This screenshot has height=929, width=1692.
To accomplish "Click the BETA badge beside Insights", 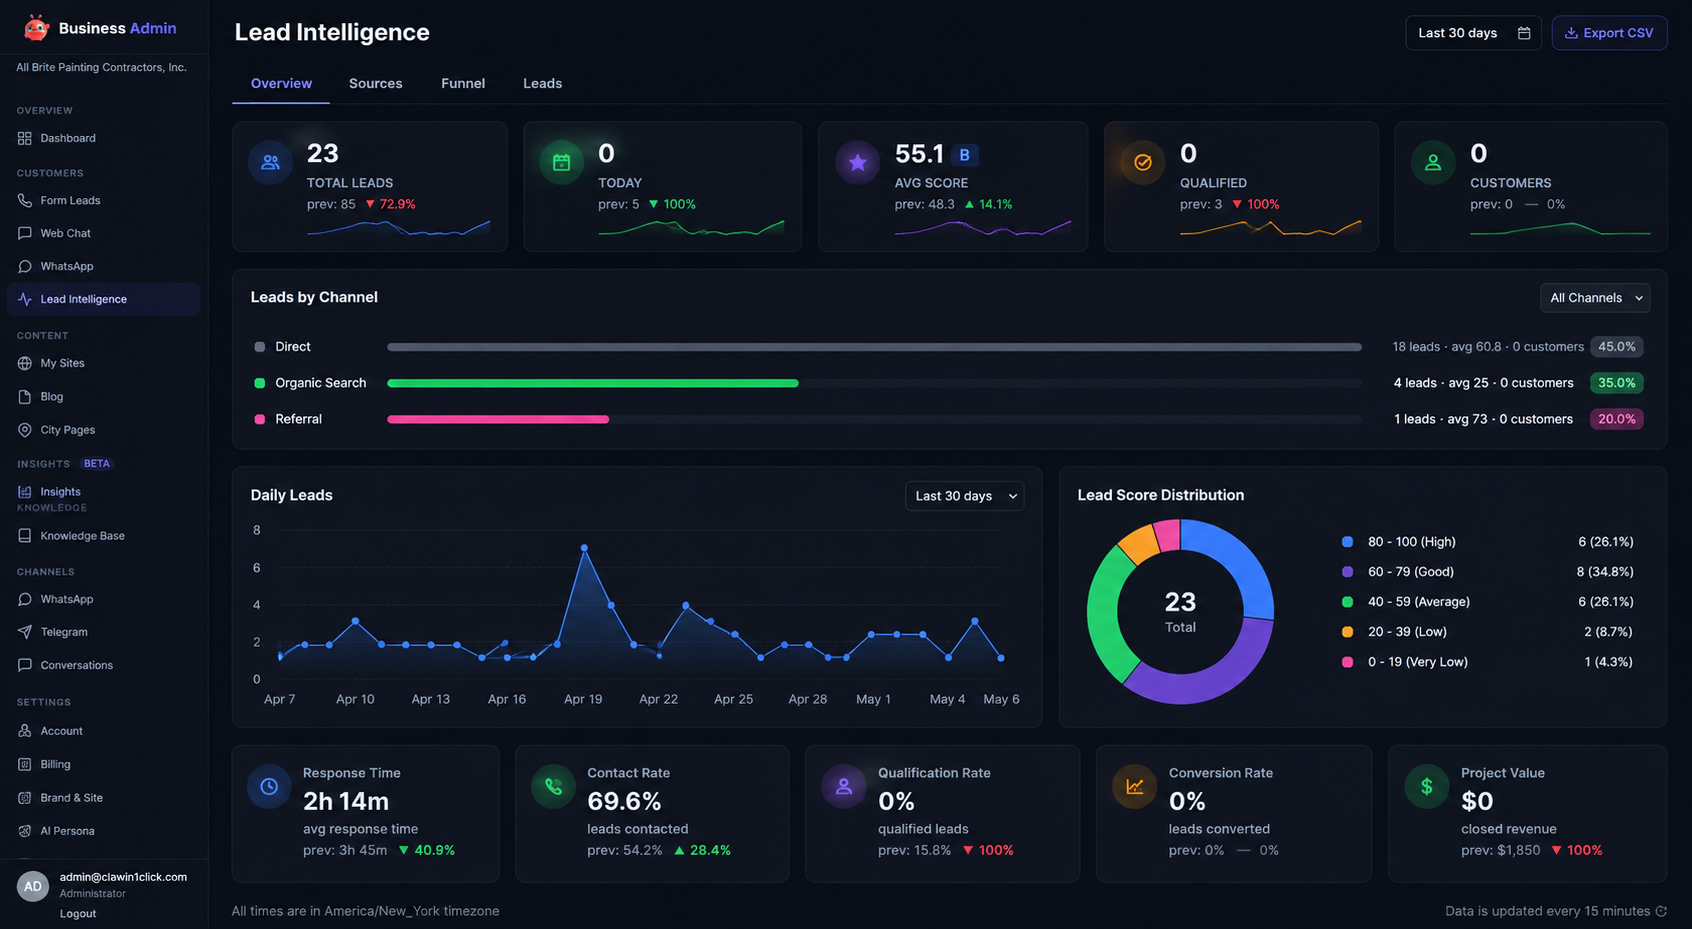I will click(97, 464).
